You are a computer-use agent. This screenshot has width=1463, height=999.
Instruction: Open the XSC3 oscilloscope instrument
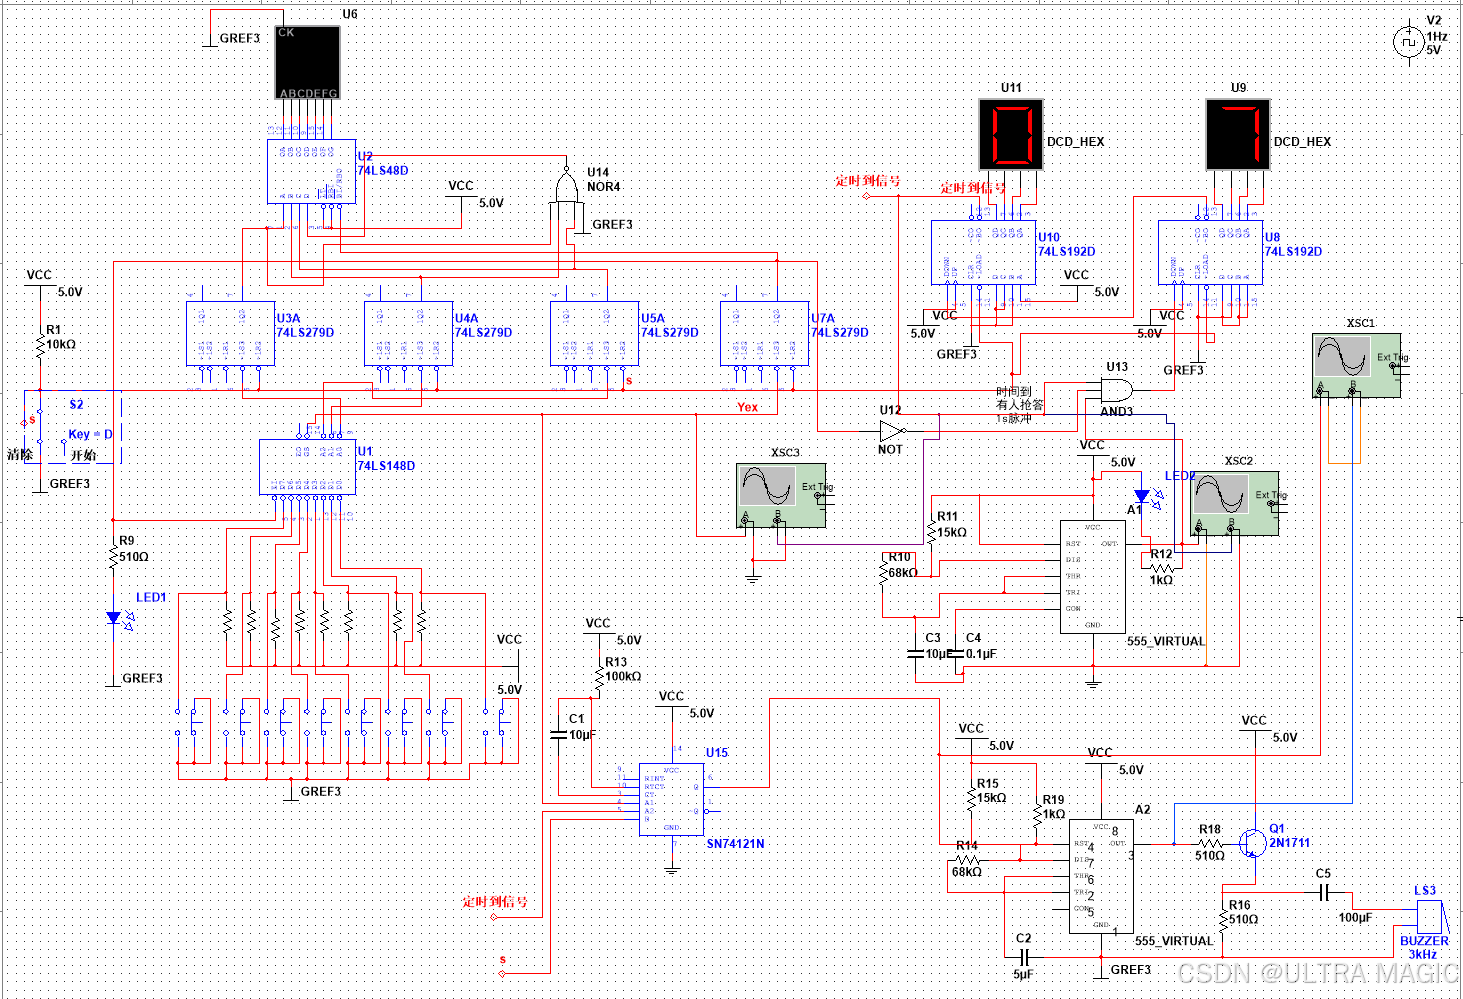click(x=781, y=495)
